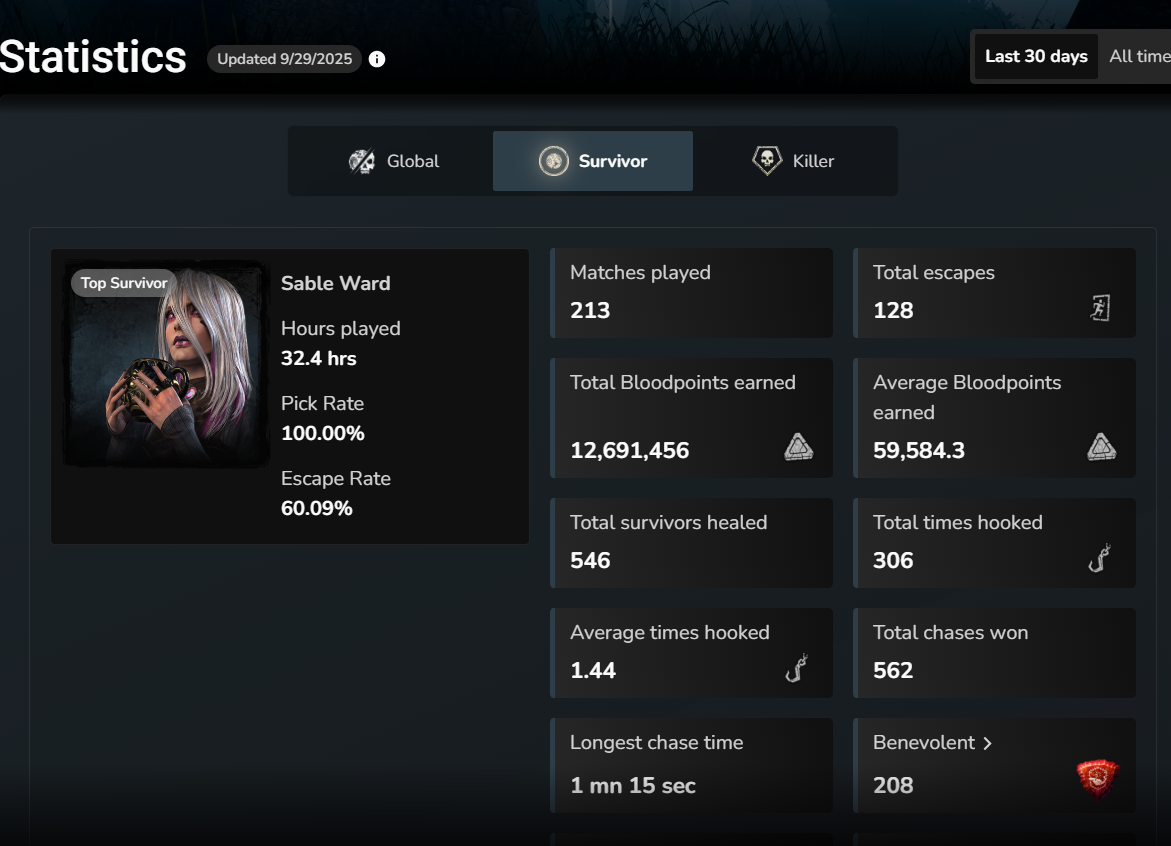
Task: Click the Hours played label
Action: [x=341, y=329]
